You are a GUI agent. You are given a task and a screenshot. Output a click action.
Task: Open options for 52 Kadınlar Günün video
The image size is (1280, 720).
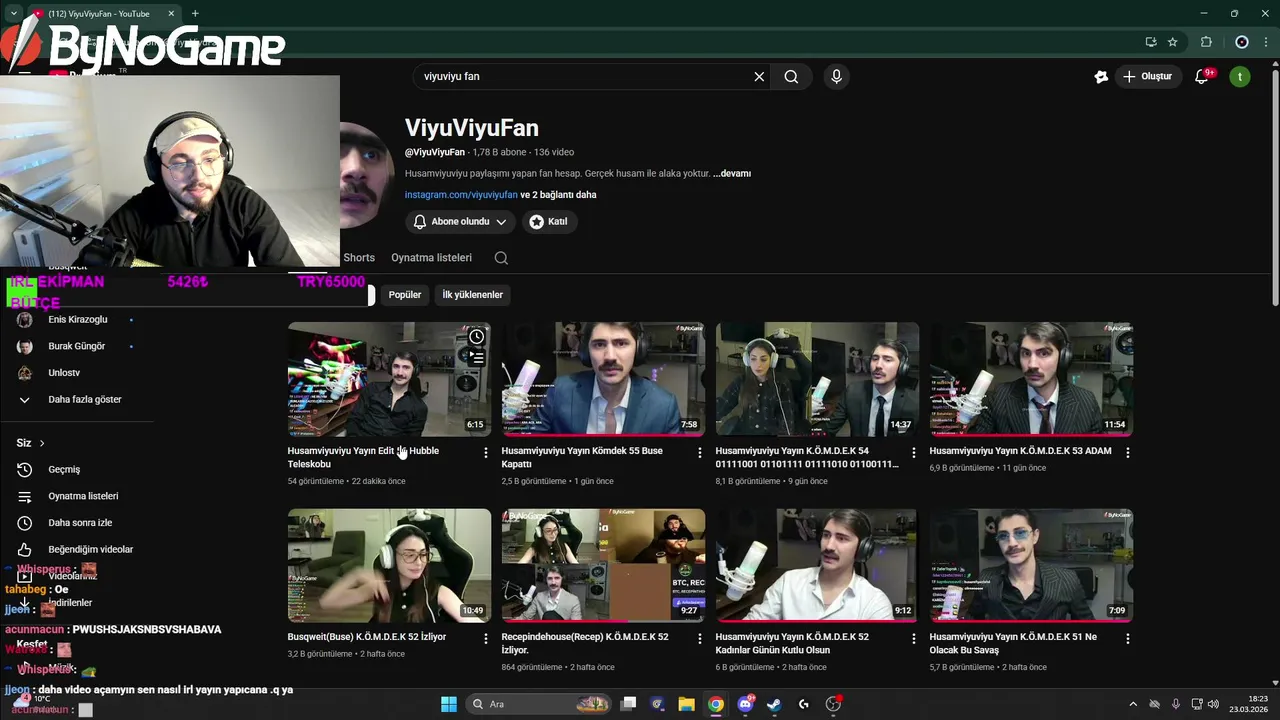click(913, 638)
